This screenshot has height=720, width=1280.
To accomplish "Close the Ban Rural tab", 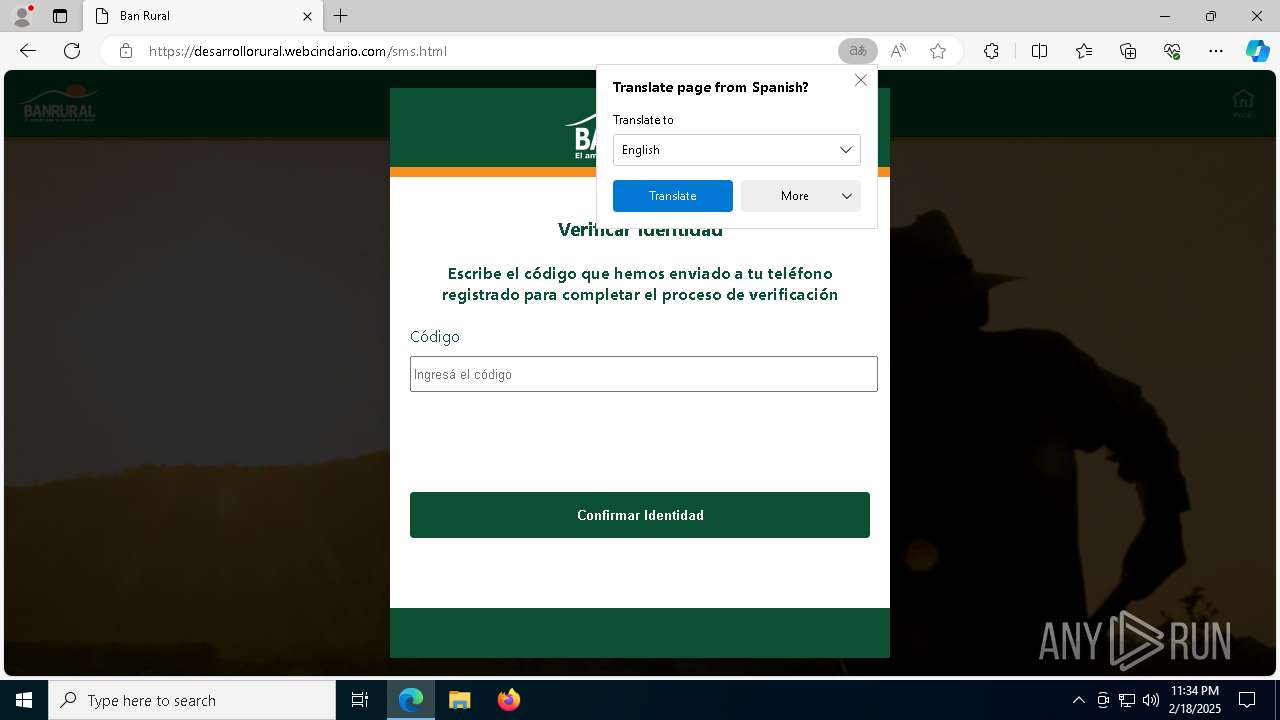I will [x=308, y=16].
